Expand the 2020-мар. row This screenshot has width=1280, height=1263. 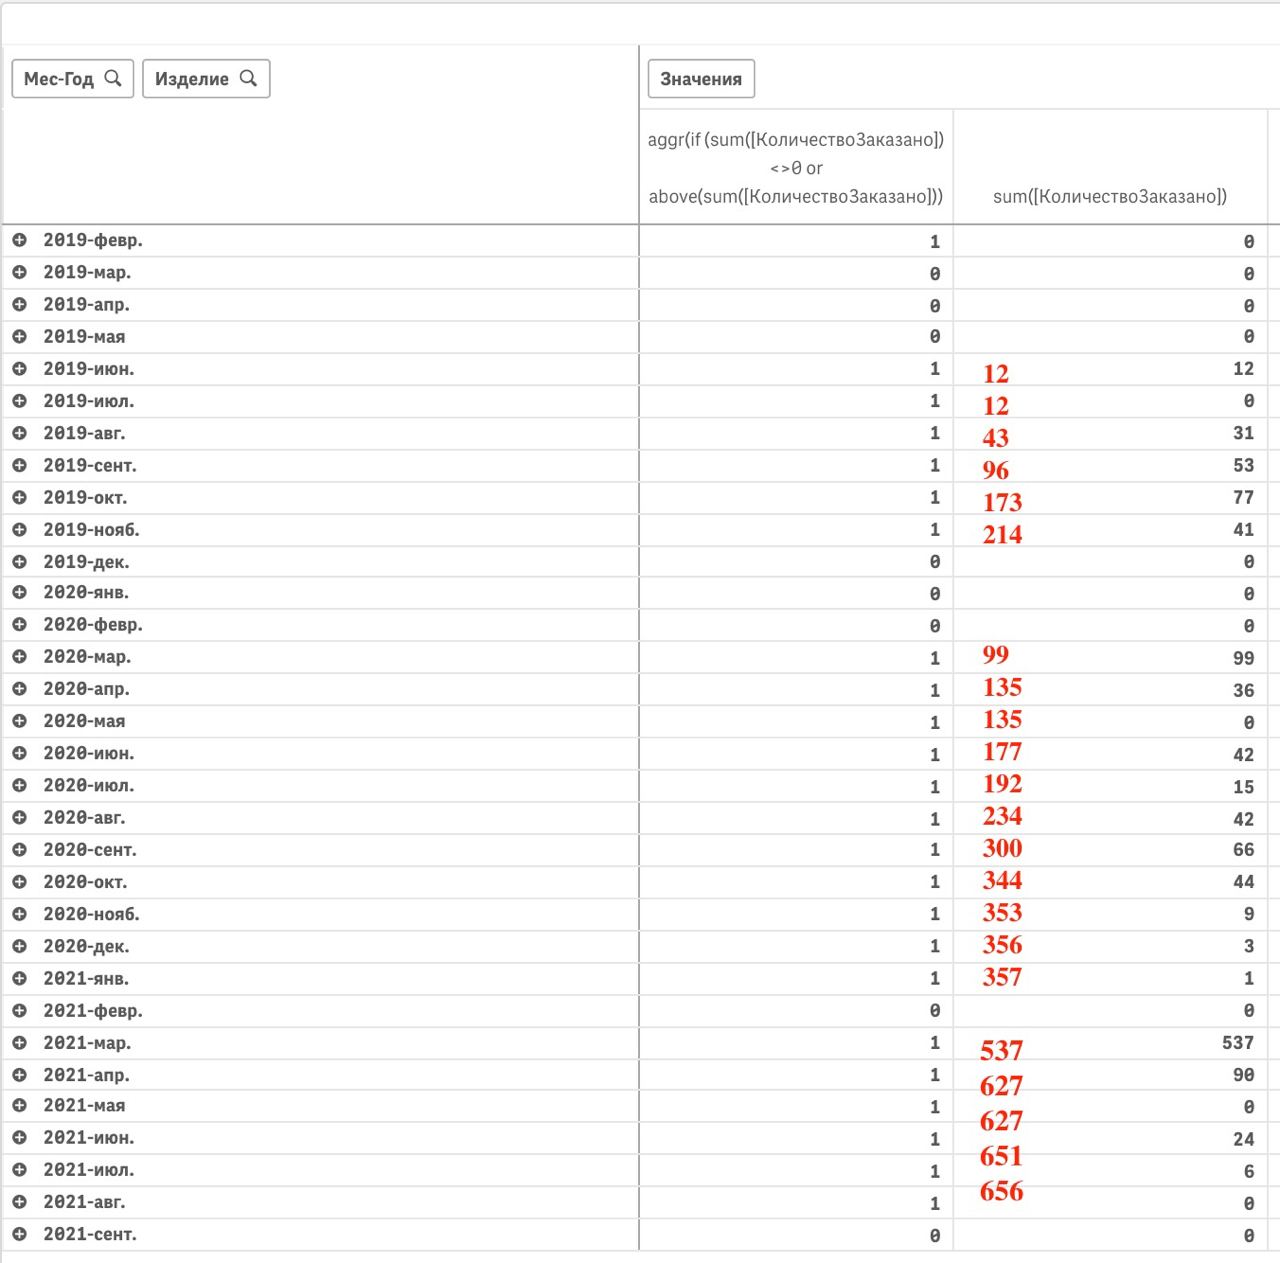pyautogui.click(x=19, y=657)
